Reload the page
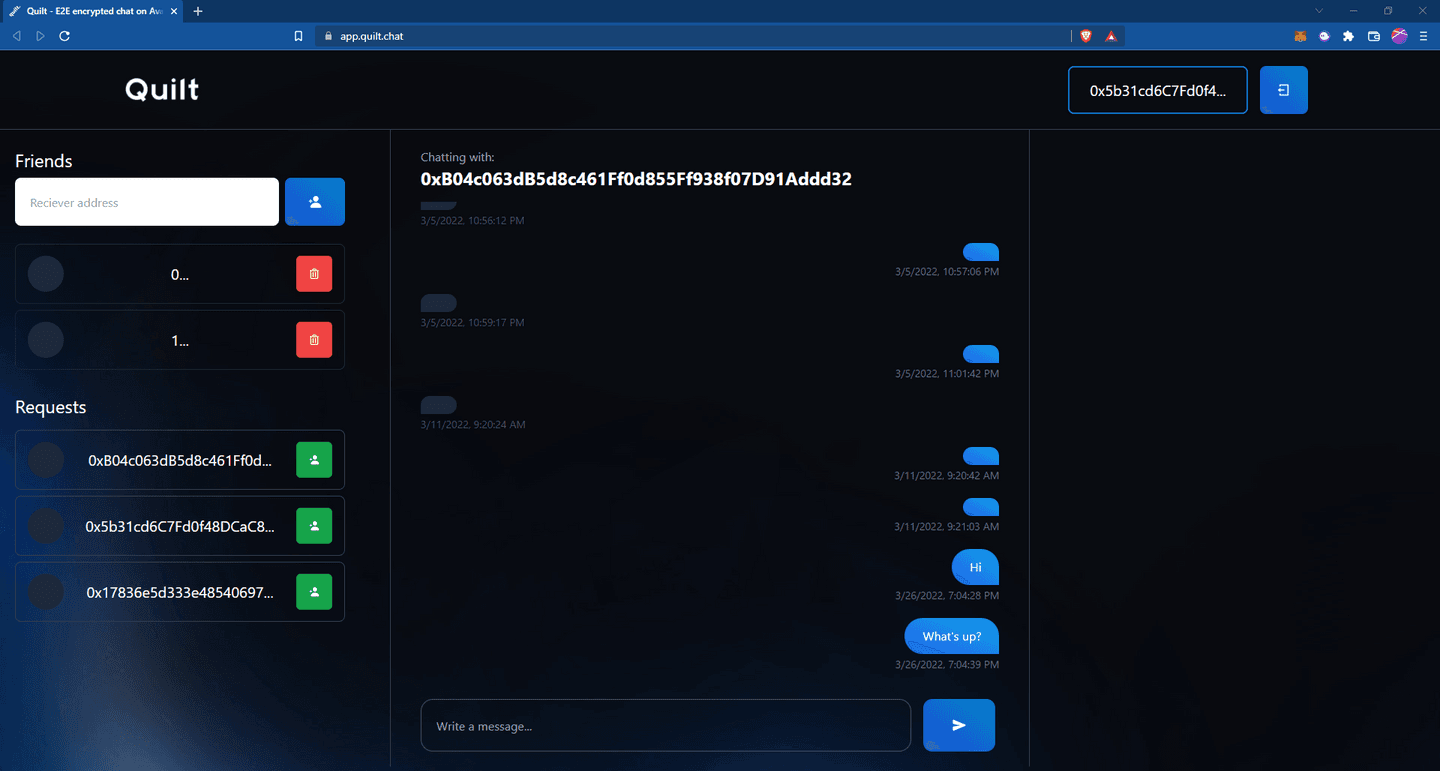Screen dimensions: 1440x771 tap(65, 36)
